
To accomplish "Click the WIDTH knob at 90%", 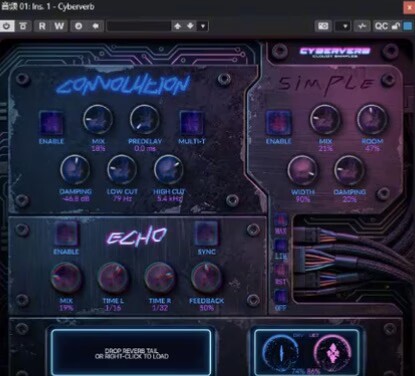I will (x=302, y=170).
